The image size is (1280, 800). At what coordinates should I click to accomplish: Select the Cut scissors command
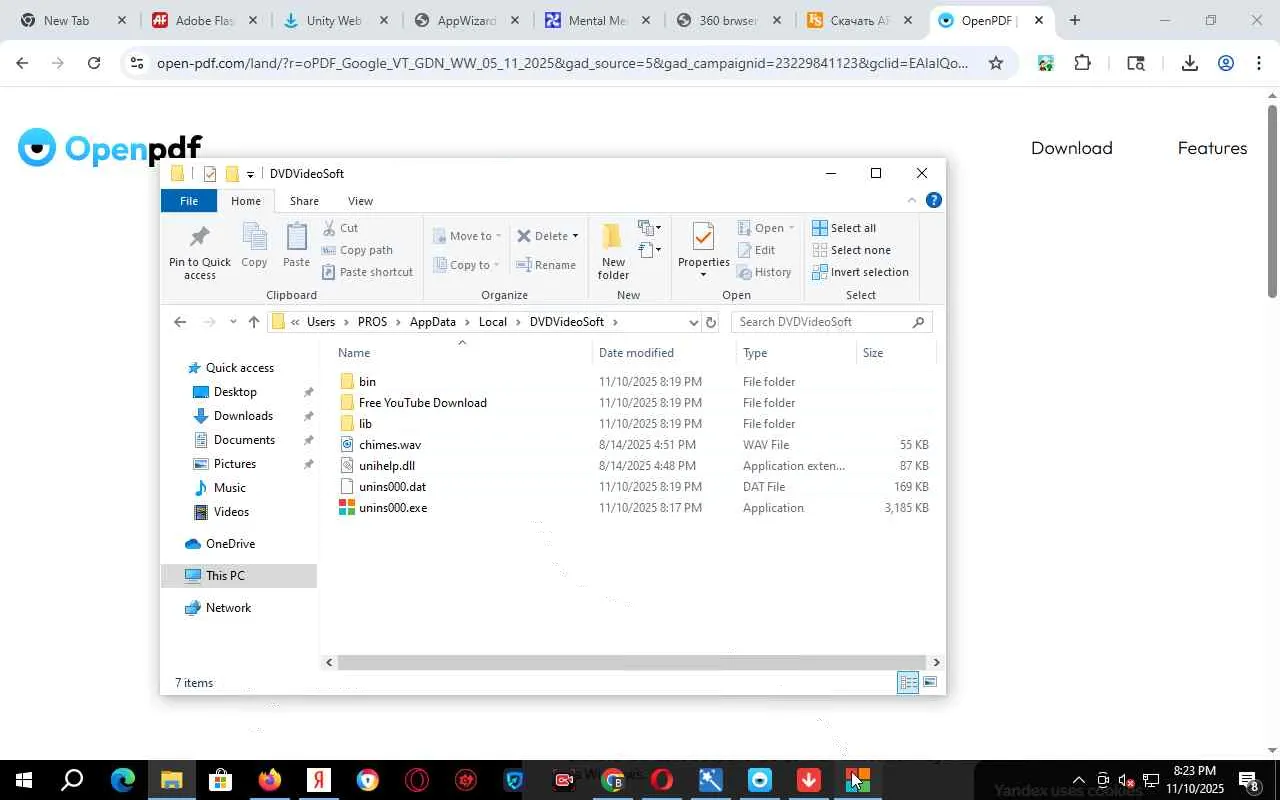[x=340, y=228]
